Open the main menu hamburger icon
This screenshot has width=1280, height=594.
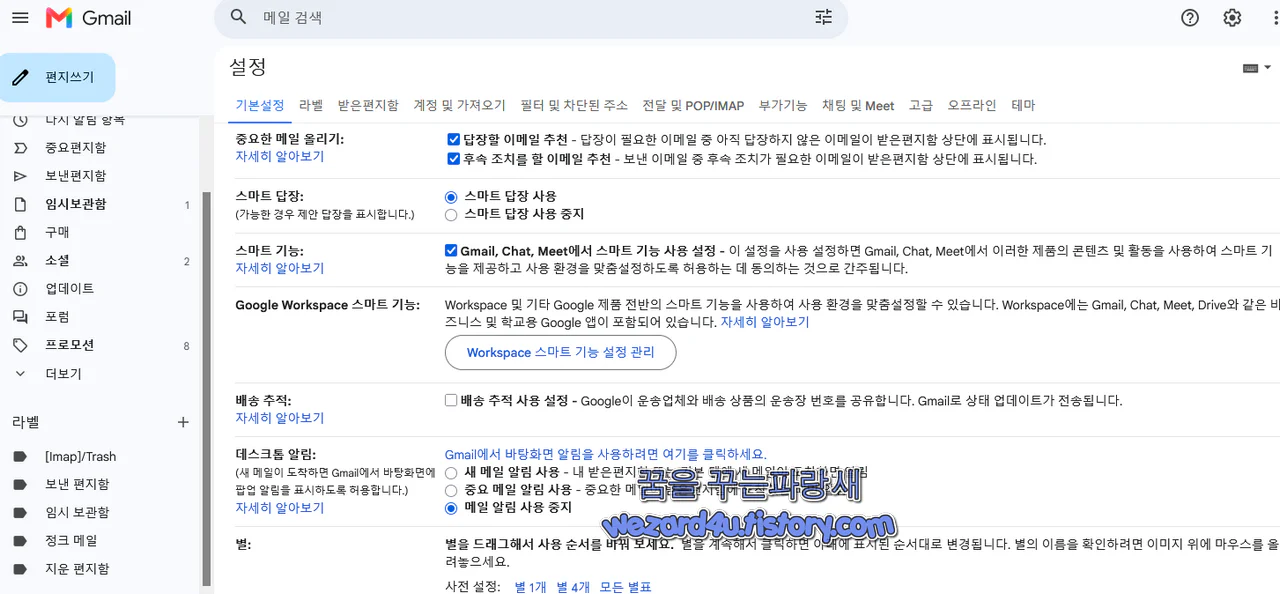(20, 18)
